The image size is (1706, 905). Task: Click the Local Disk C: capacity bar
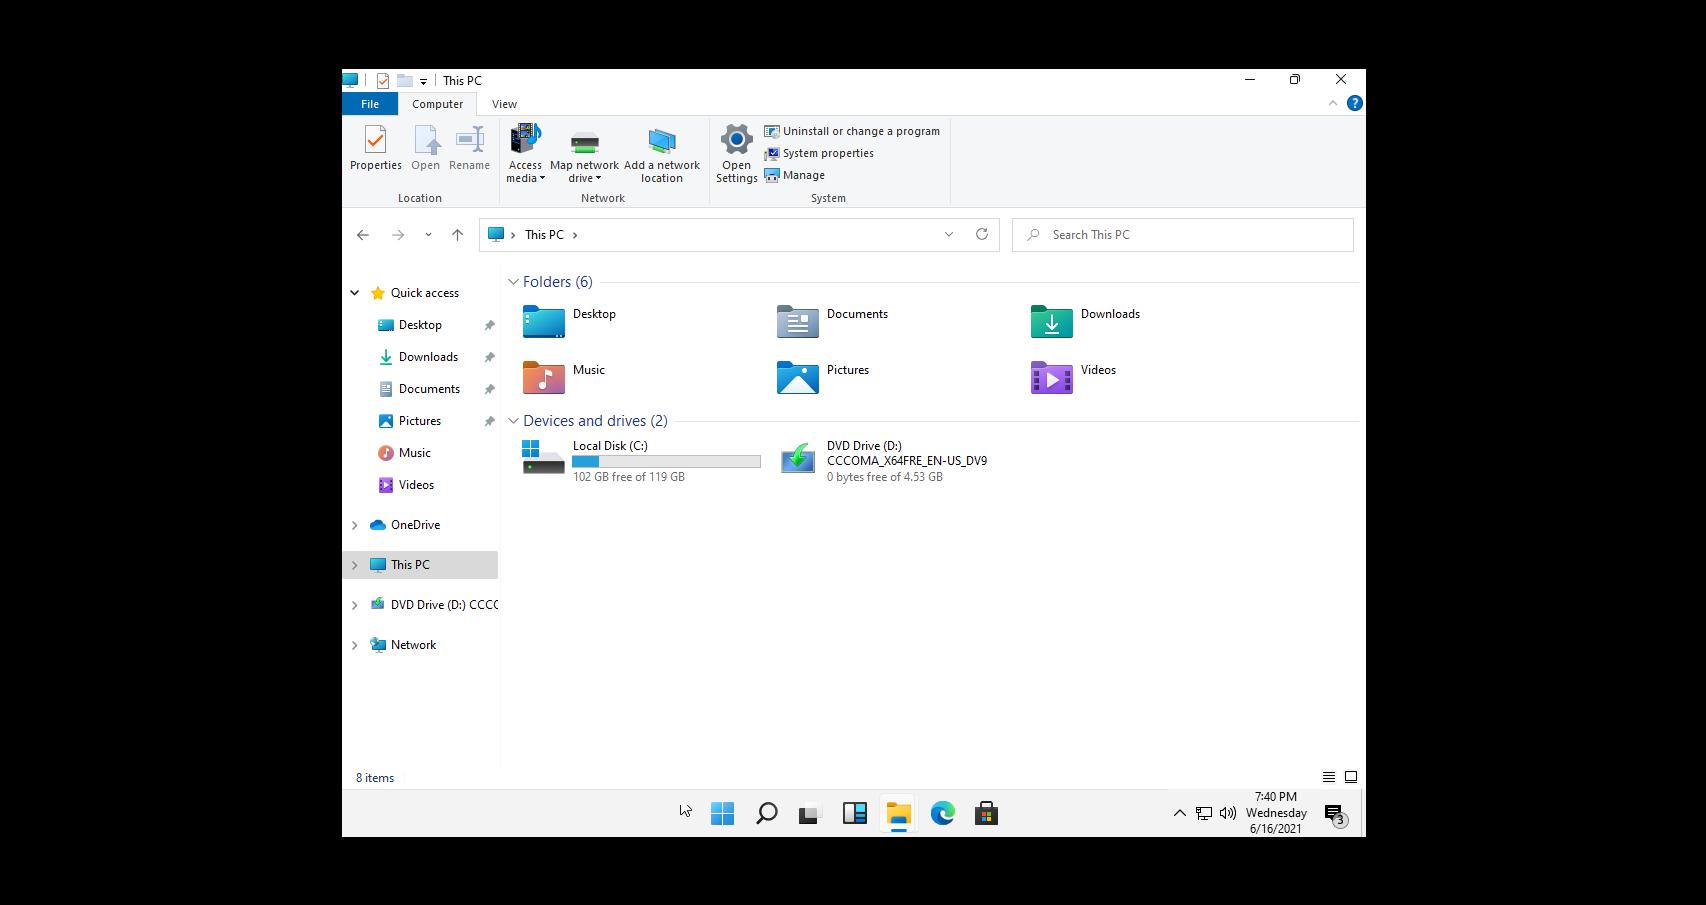pos(666,461)
